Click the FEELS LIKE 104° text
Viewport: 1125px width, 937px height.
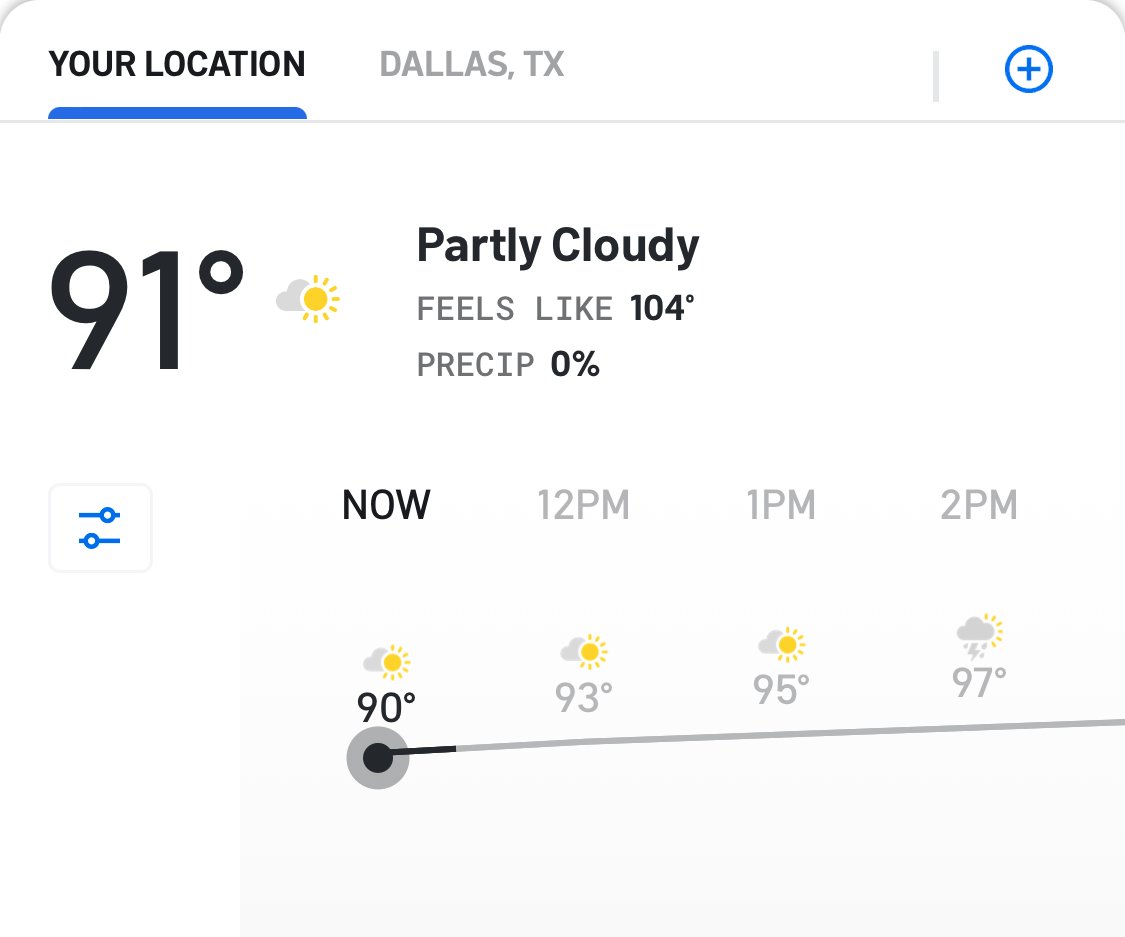point(555,309)
